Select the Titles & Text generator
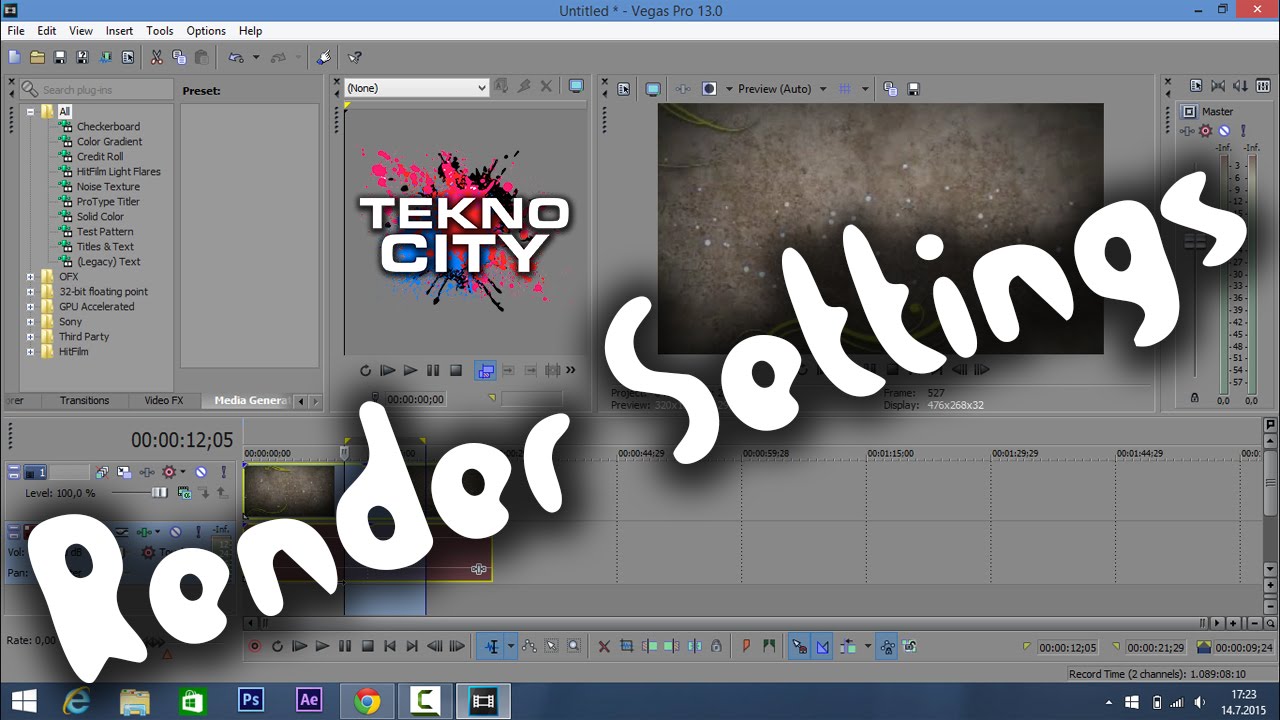Image resolution: width=1280 pixels, height=720 pixels. click(x=105, y=247)
